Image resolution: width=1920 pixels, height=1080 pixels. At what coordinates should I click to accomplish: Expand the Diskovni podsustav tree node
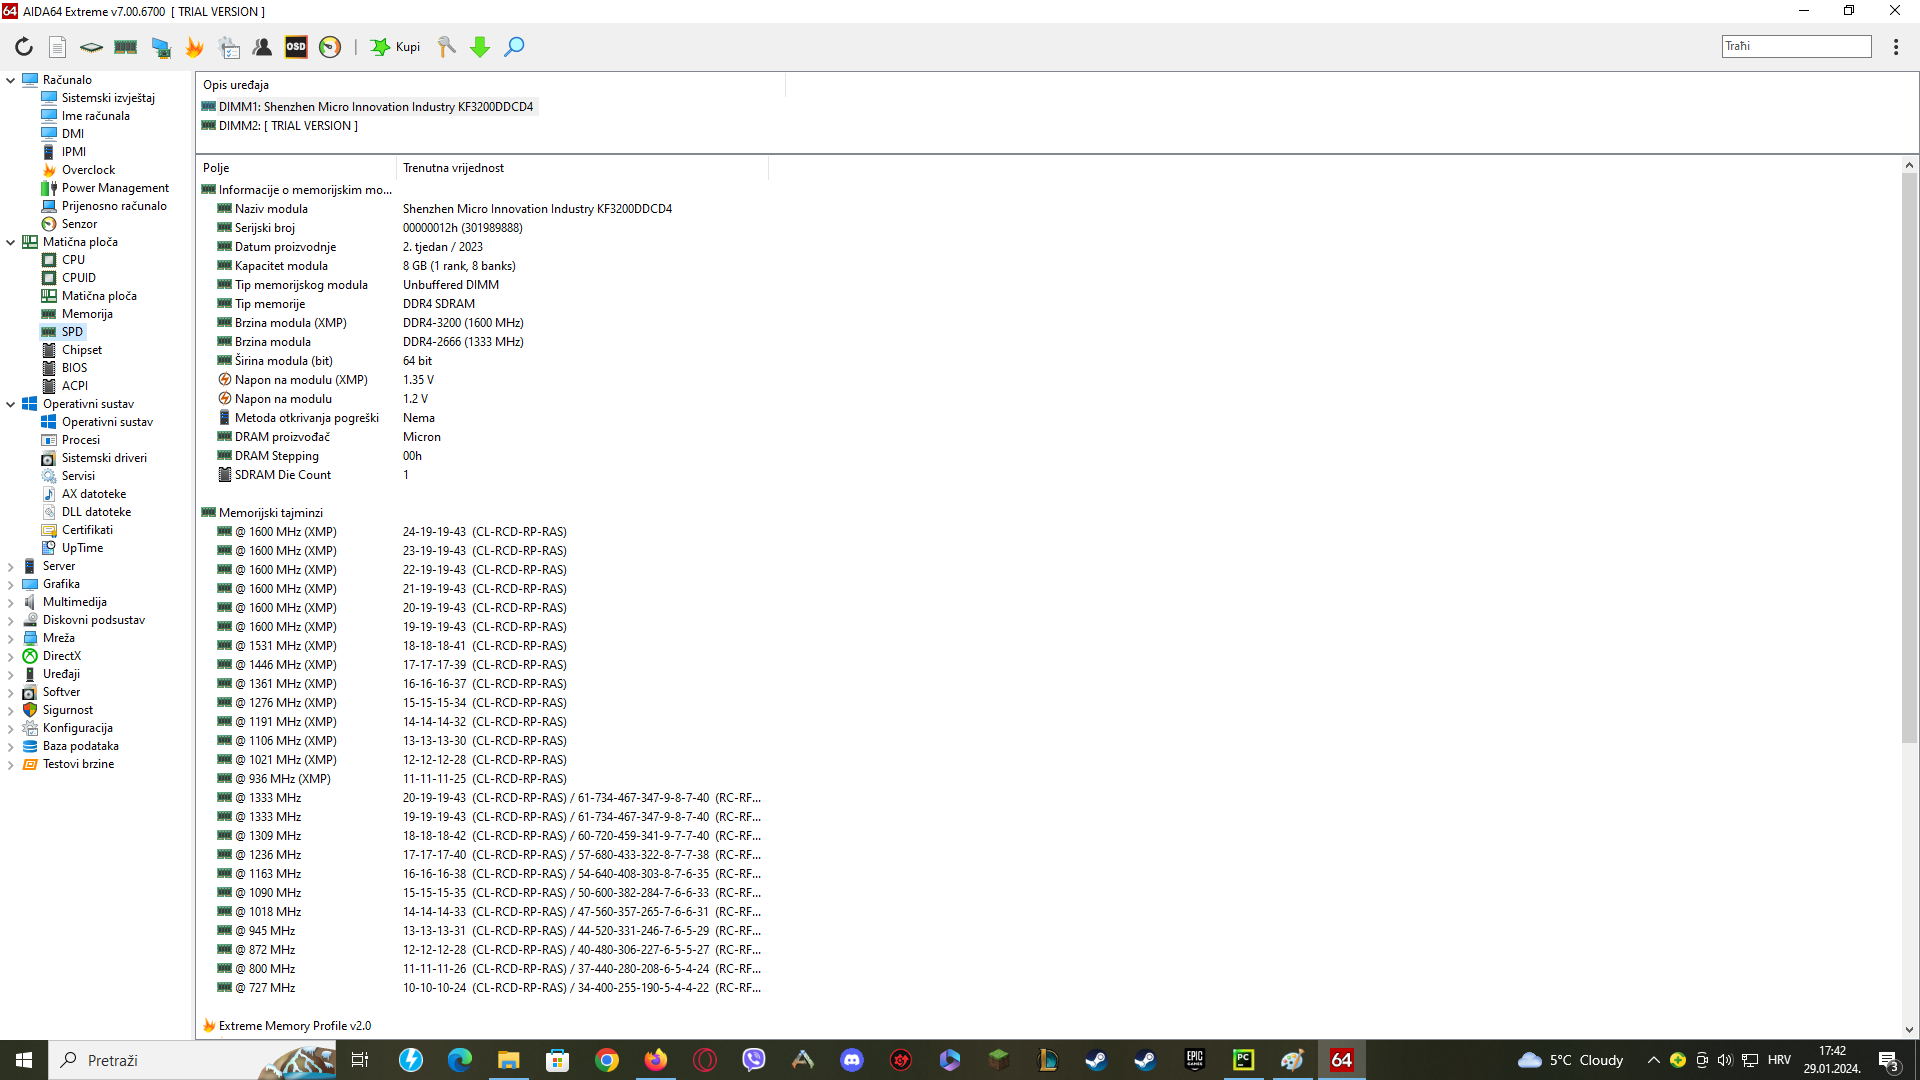(x=11, y=620)
